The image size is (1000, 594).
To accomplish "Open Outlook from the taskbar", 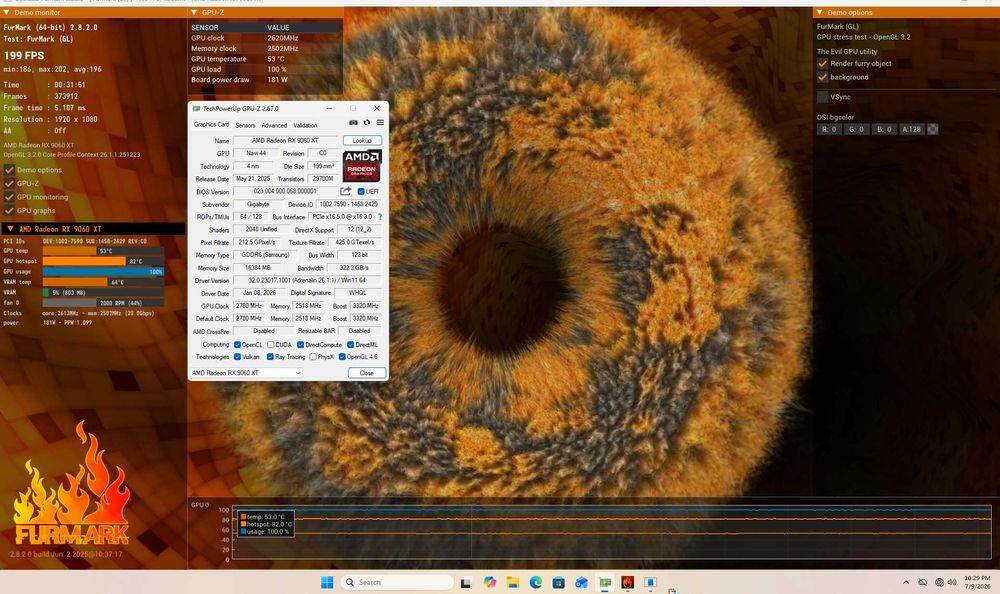I will coord(582,582).
